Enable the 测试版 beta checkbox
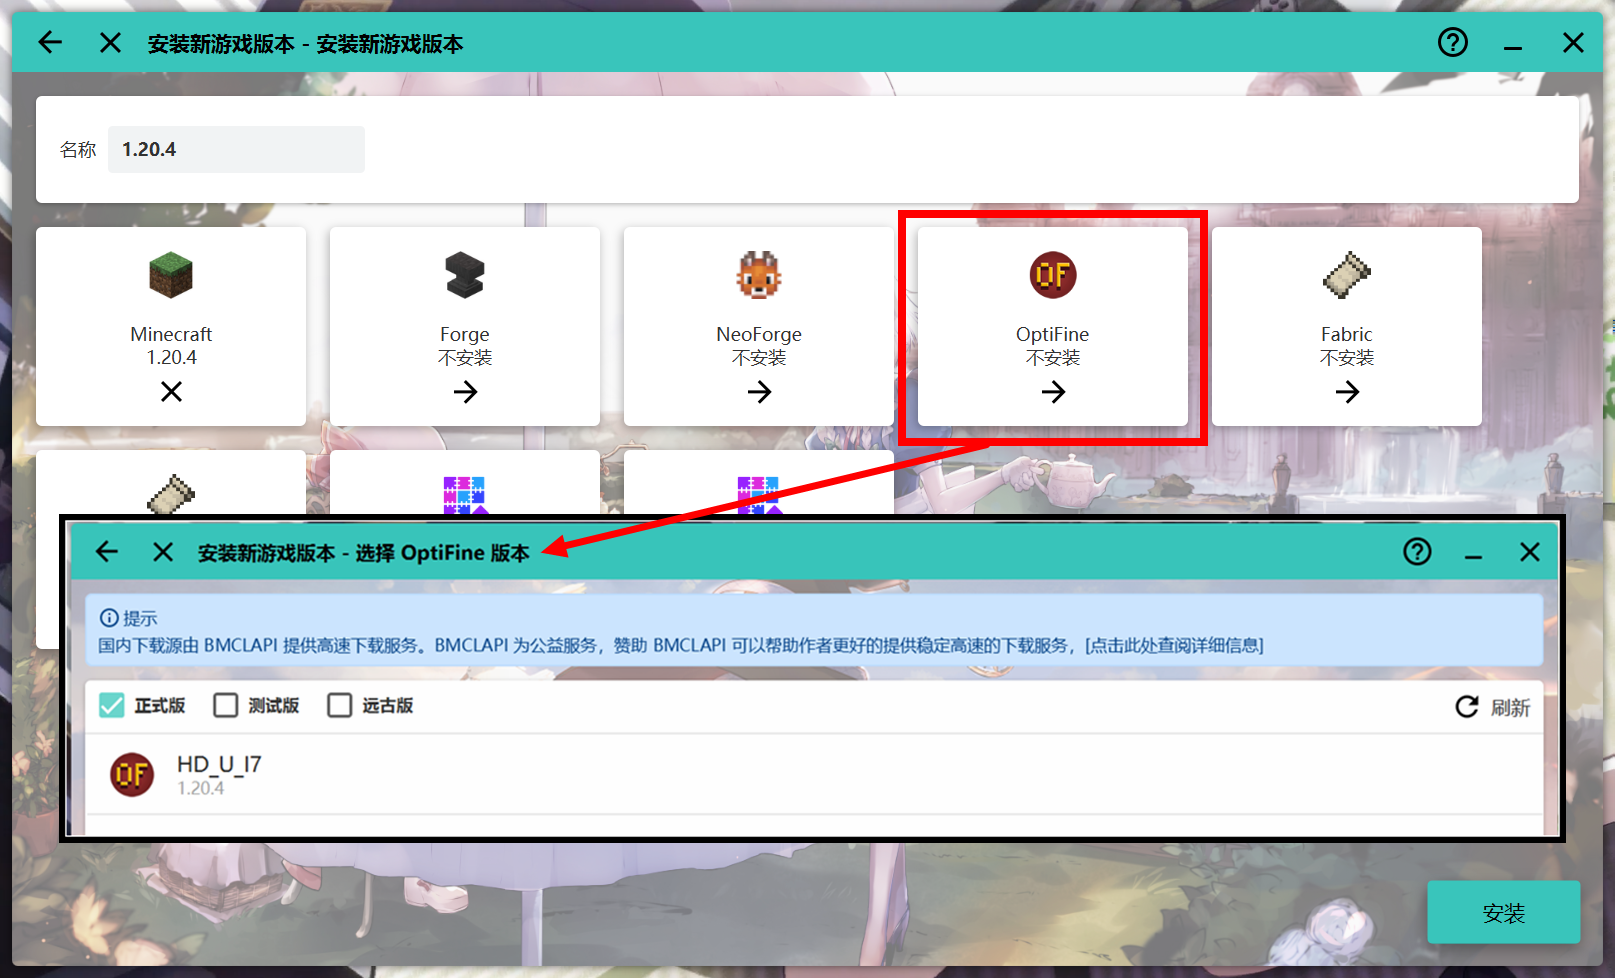The height and width of the screenshot is (978, 1615). point(226,705)
